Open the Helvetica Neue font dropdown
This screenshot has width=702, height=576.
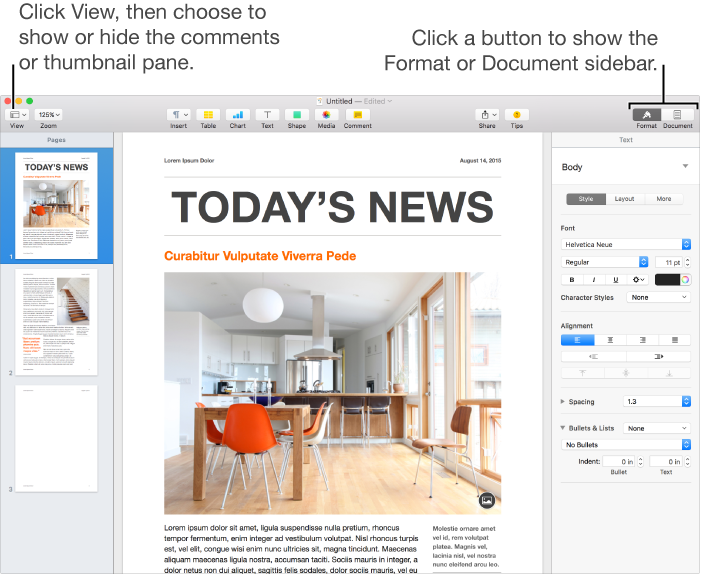click(626, 244)
